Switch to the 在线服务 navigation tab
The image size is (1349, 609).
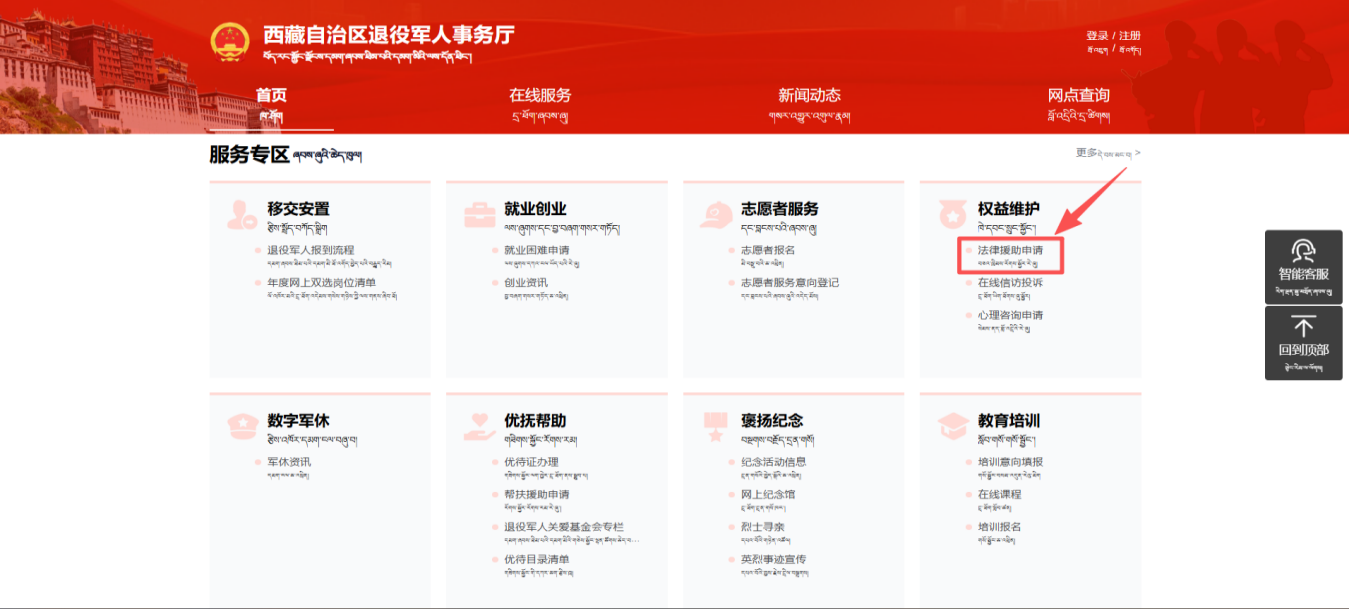coord(540,96)
